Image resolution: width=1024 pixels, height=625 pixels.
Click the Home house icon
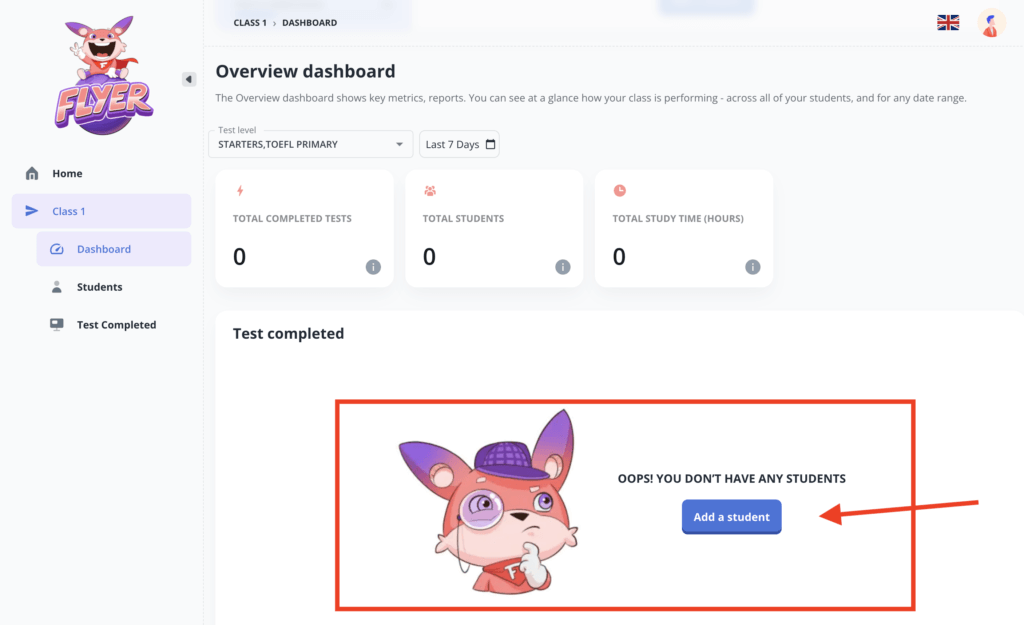(x=32, y=173)
